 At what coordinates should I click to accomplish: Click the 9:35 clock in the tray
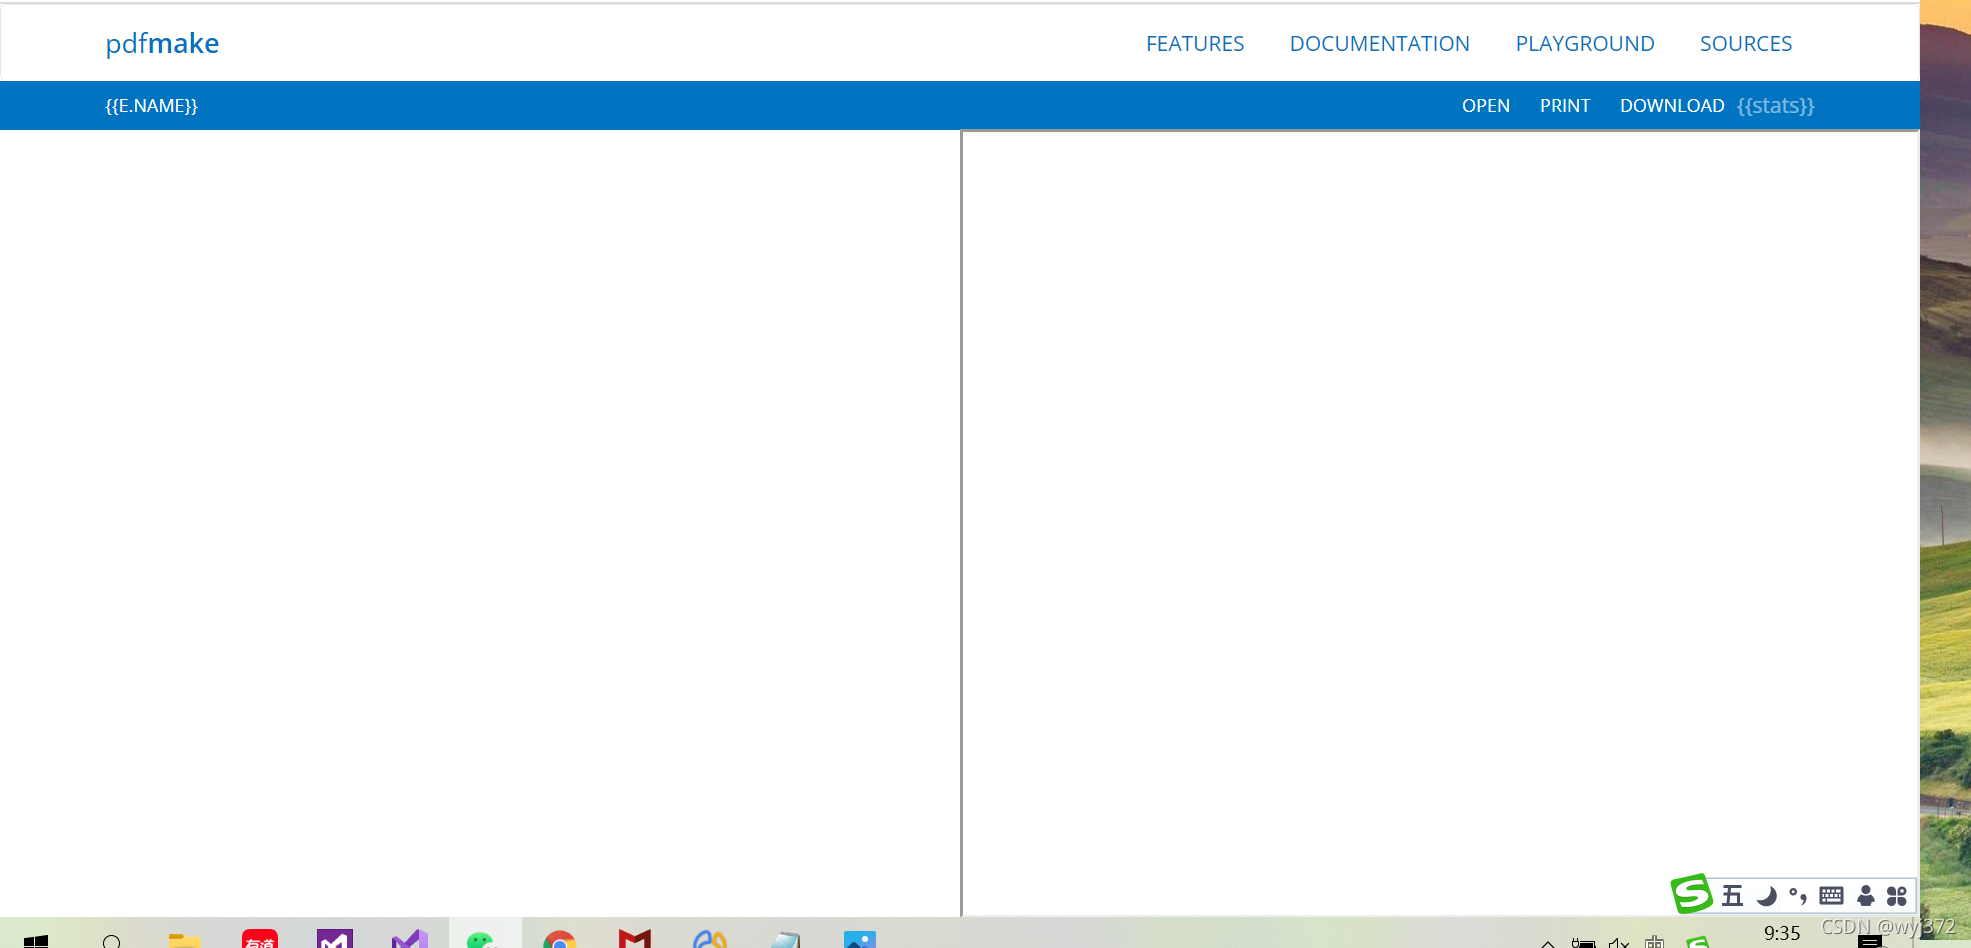coord(1781,932)
